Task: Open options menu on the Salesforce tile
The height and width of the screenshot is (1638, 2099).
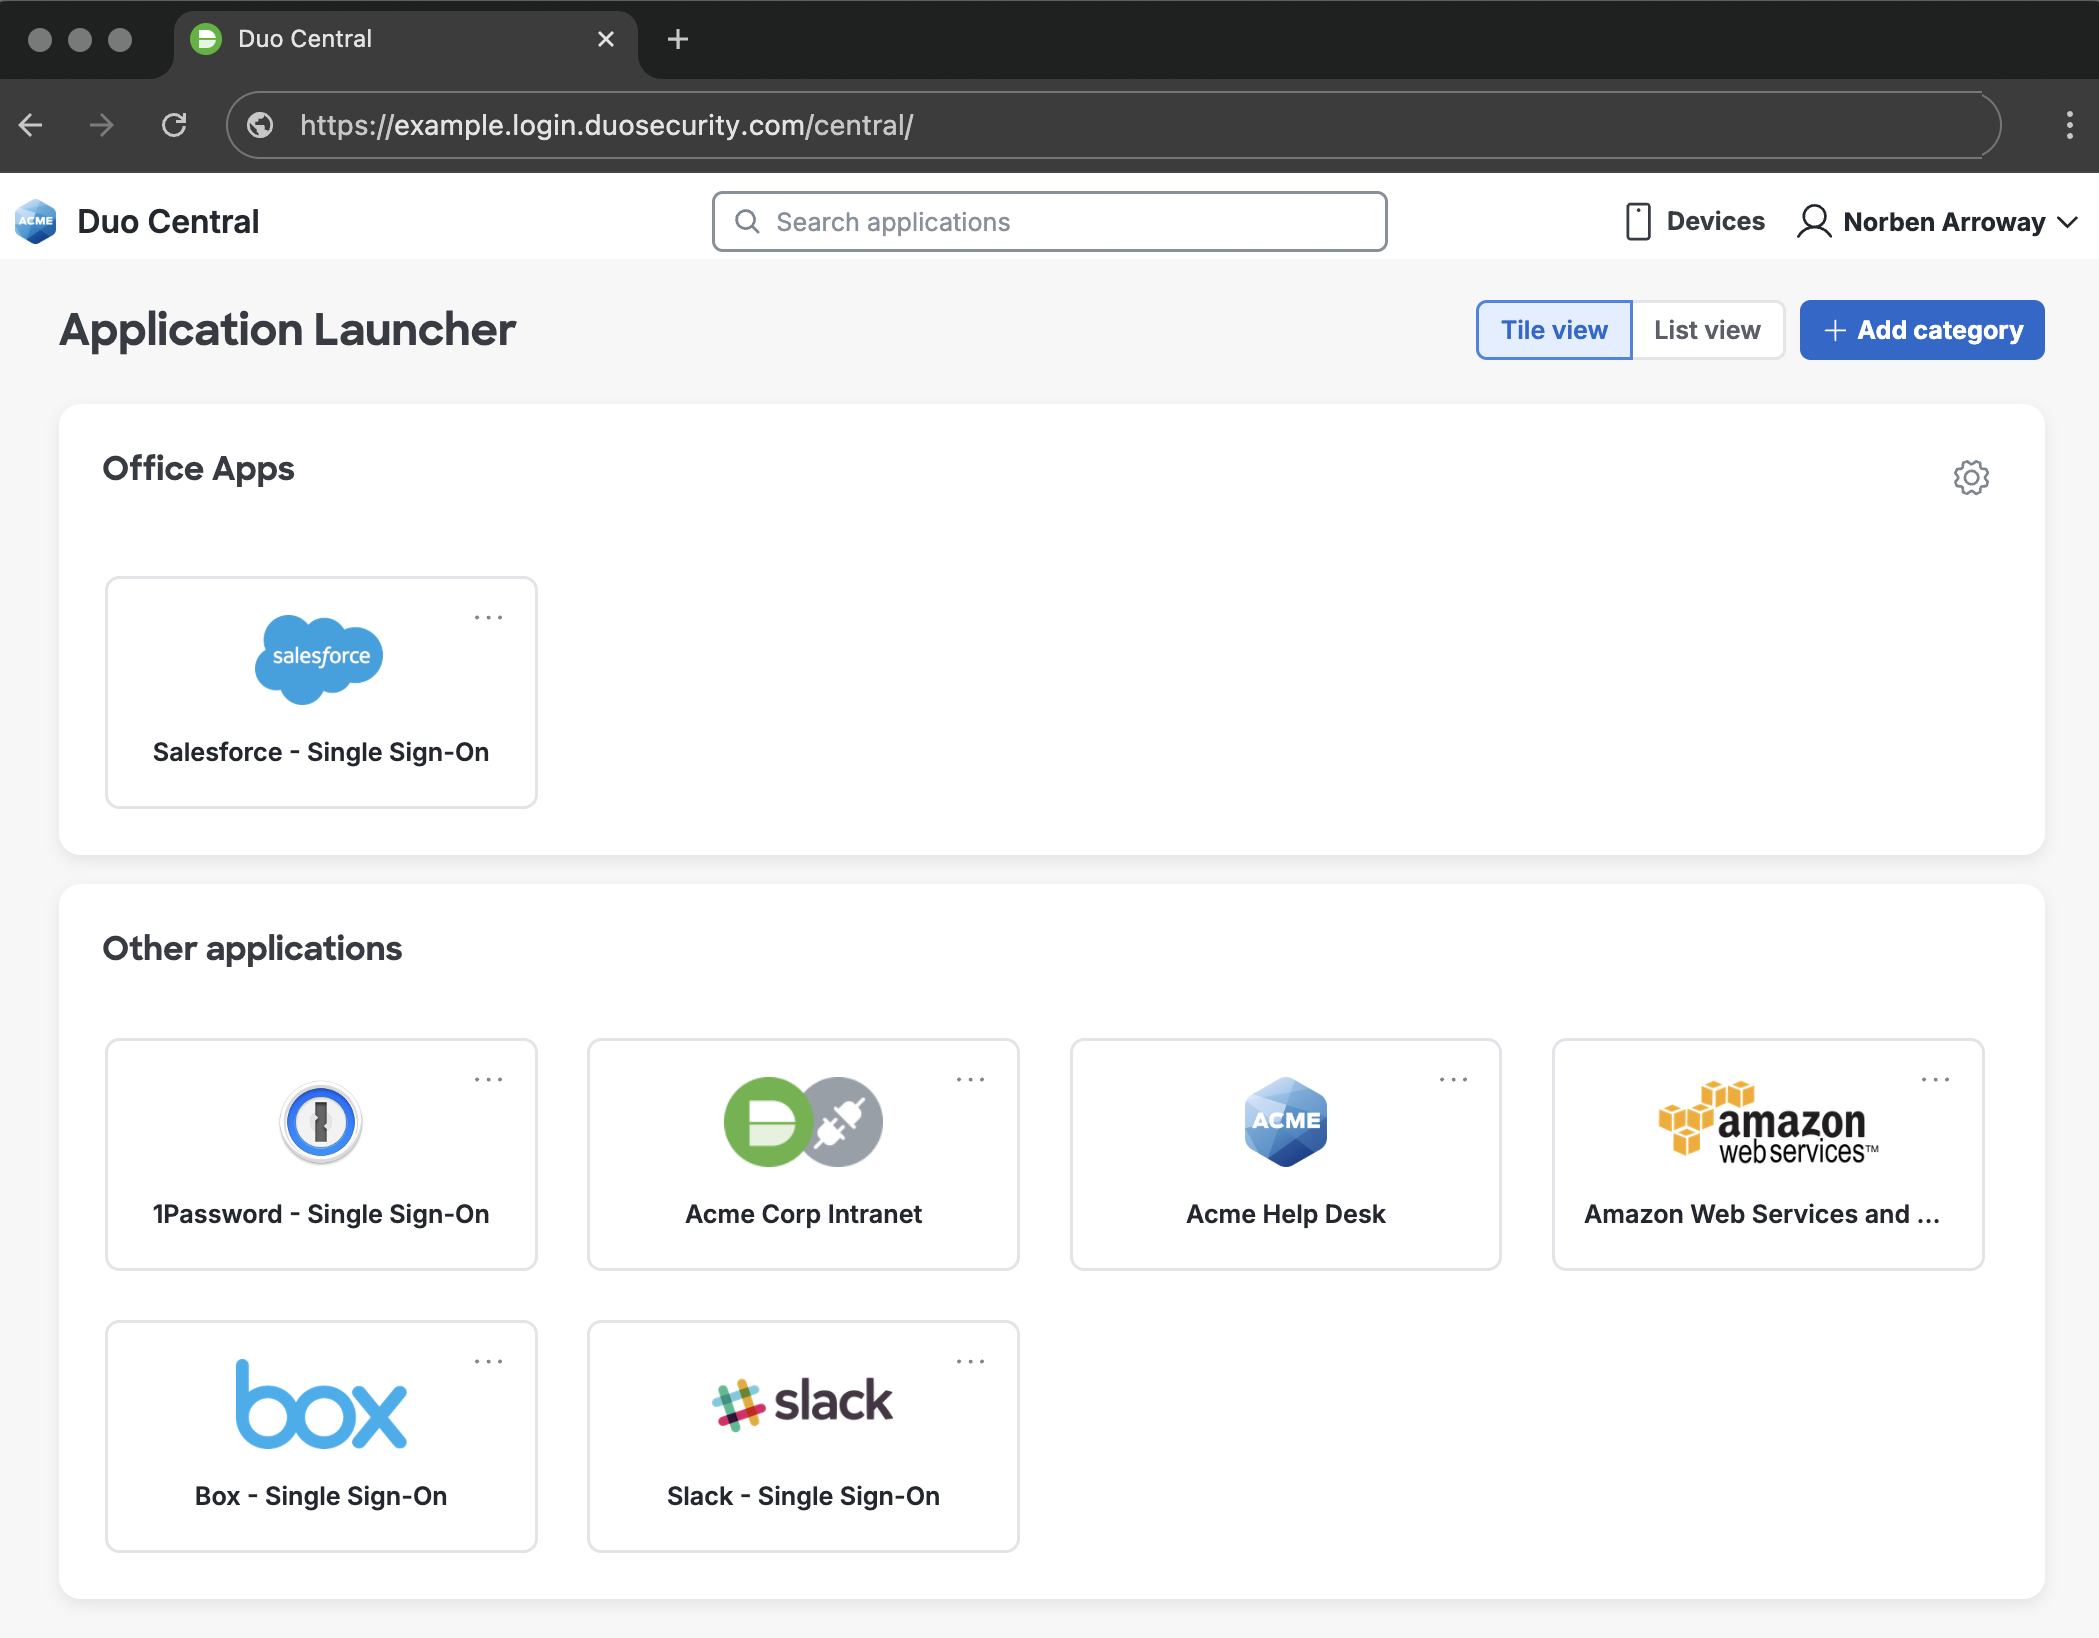Action: click(x=489, y=617)
